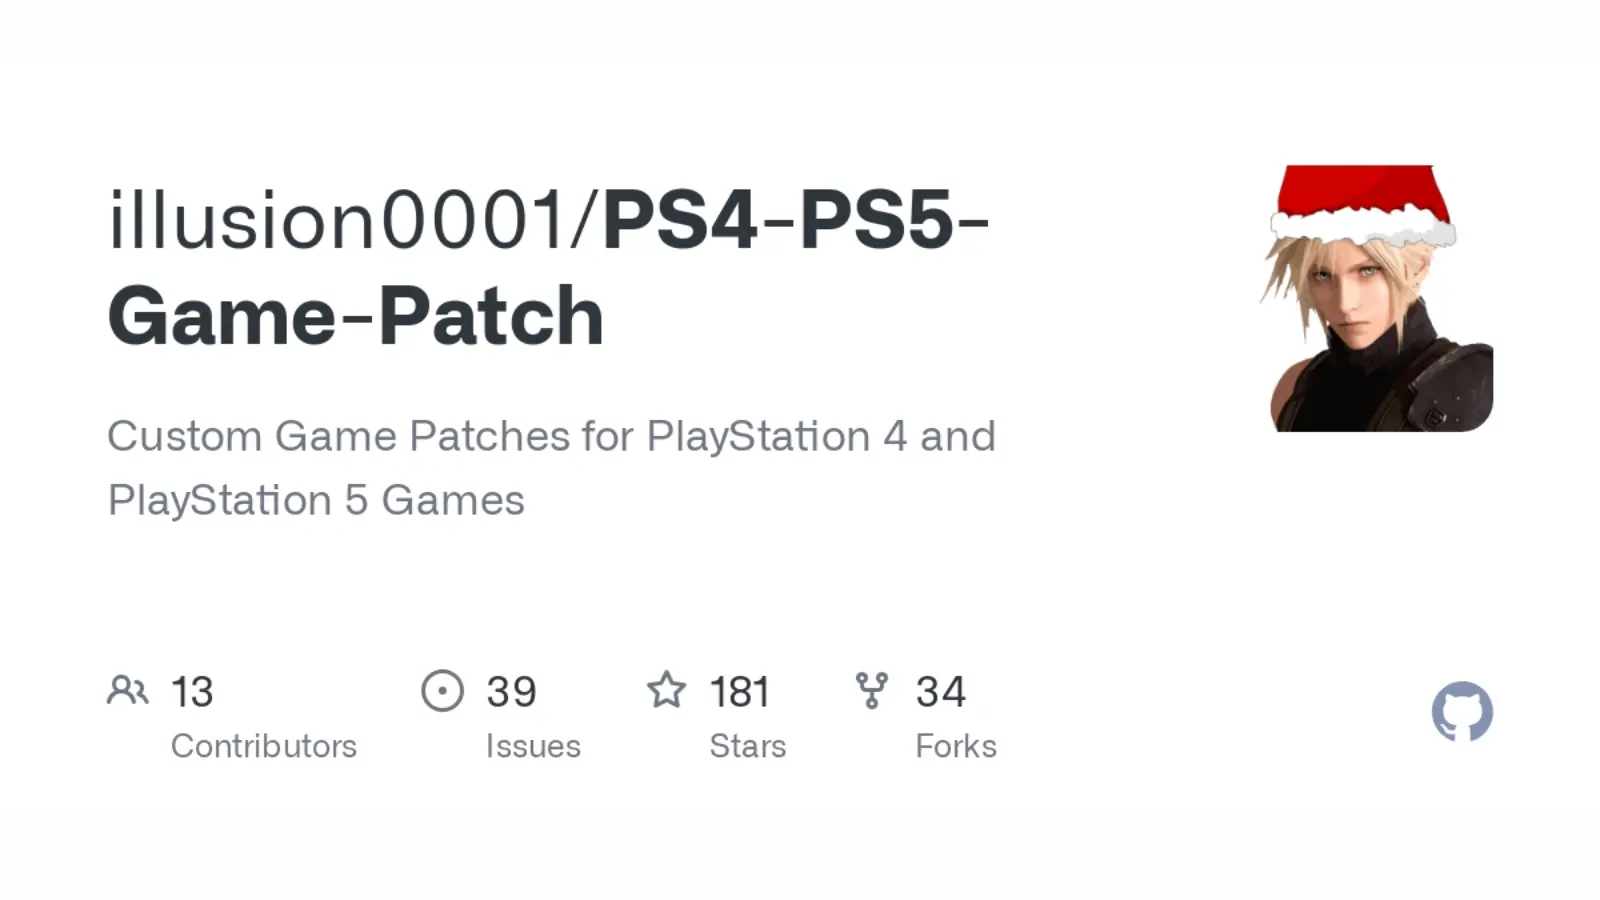The width and height of the screenshot is (1600, 900).
Task: Open the illusion0001 avatar image
Action: pos(1381,330)
